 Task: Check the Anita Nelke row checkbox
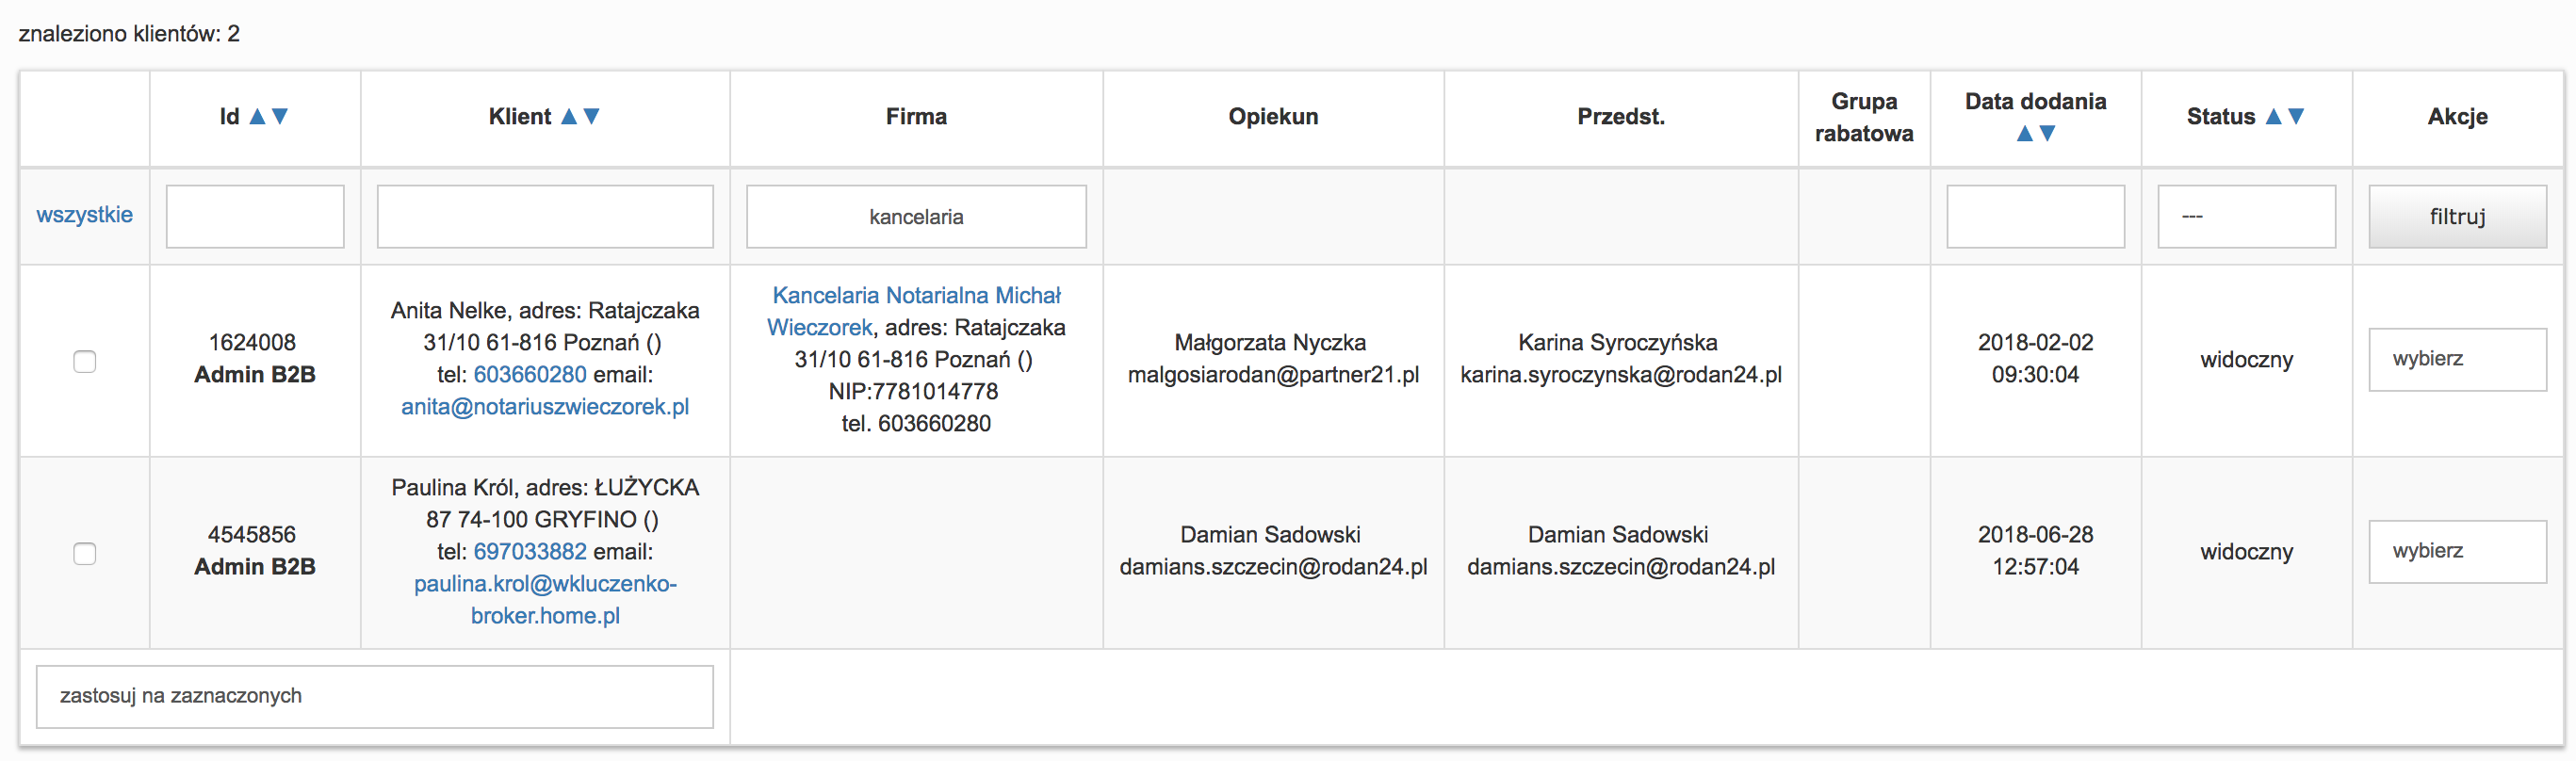point(85,361)
